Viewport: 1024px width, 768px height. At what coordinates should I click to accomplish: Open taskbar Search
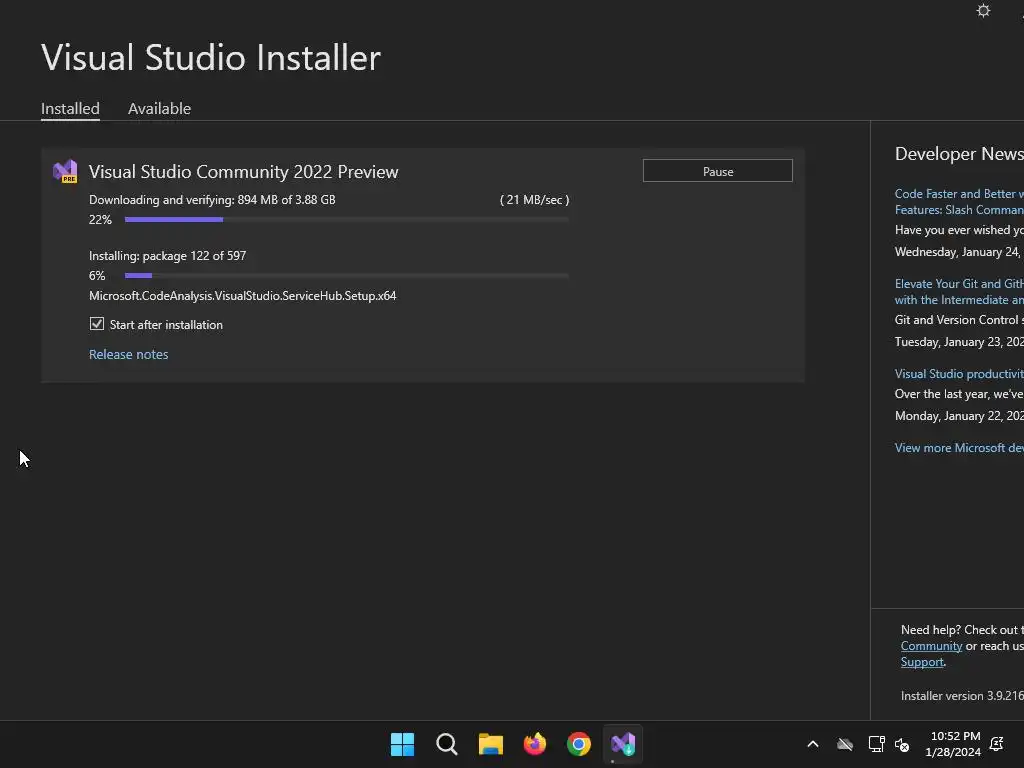447,744
